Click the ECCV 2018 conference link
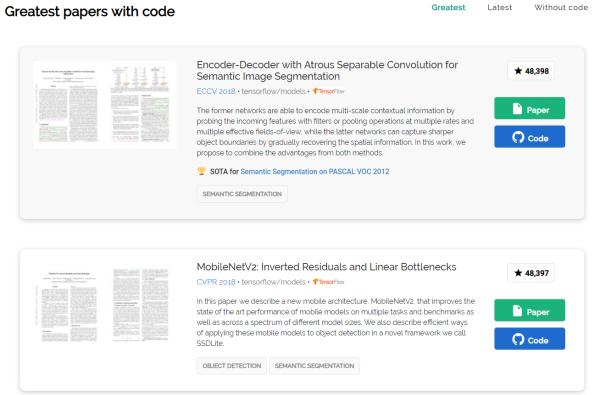 point(216,91)
